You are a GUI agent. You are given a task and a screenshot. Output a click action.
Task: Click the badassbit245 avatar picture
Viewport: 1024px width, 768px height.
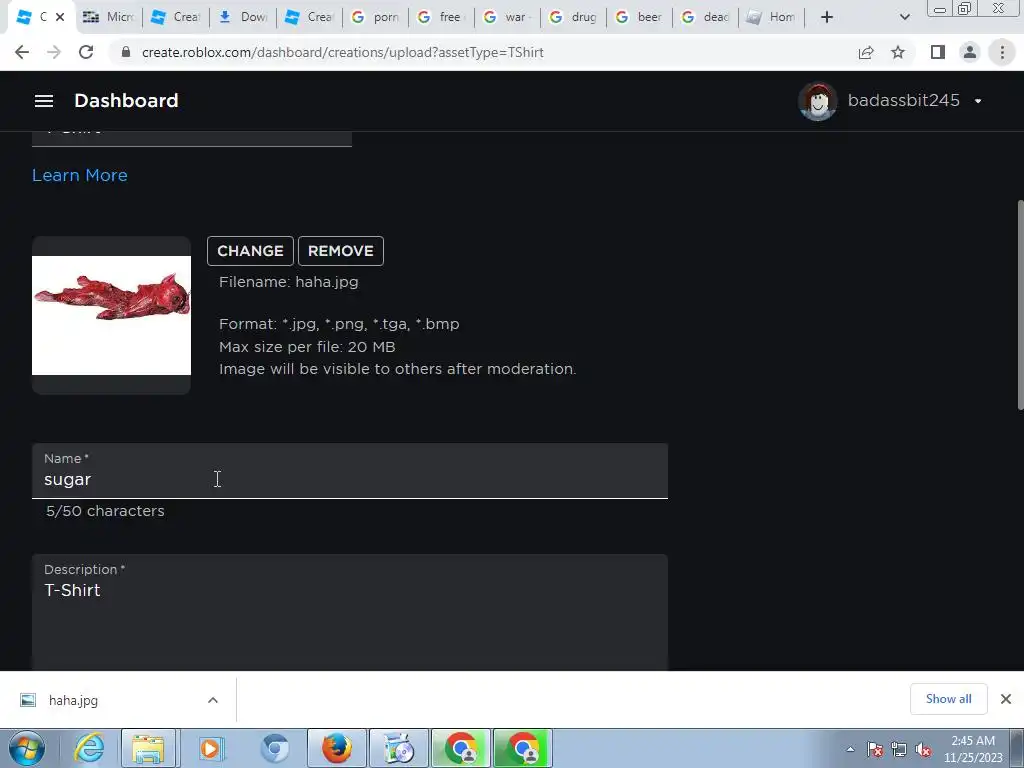[x=818, y=101]
